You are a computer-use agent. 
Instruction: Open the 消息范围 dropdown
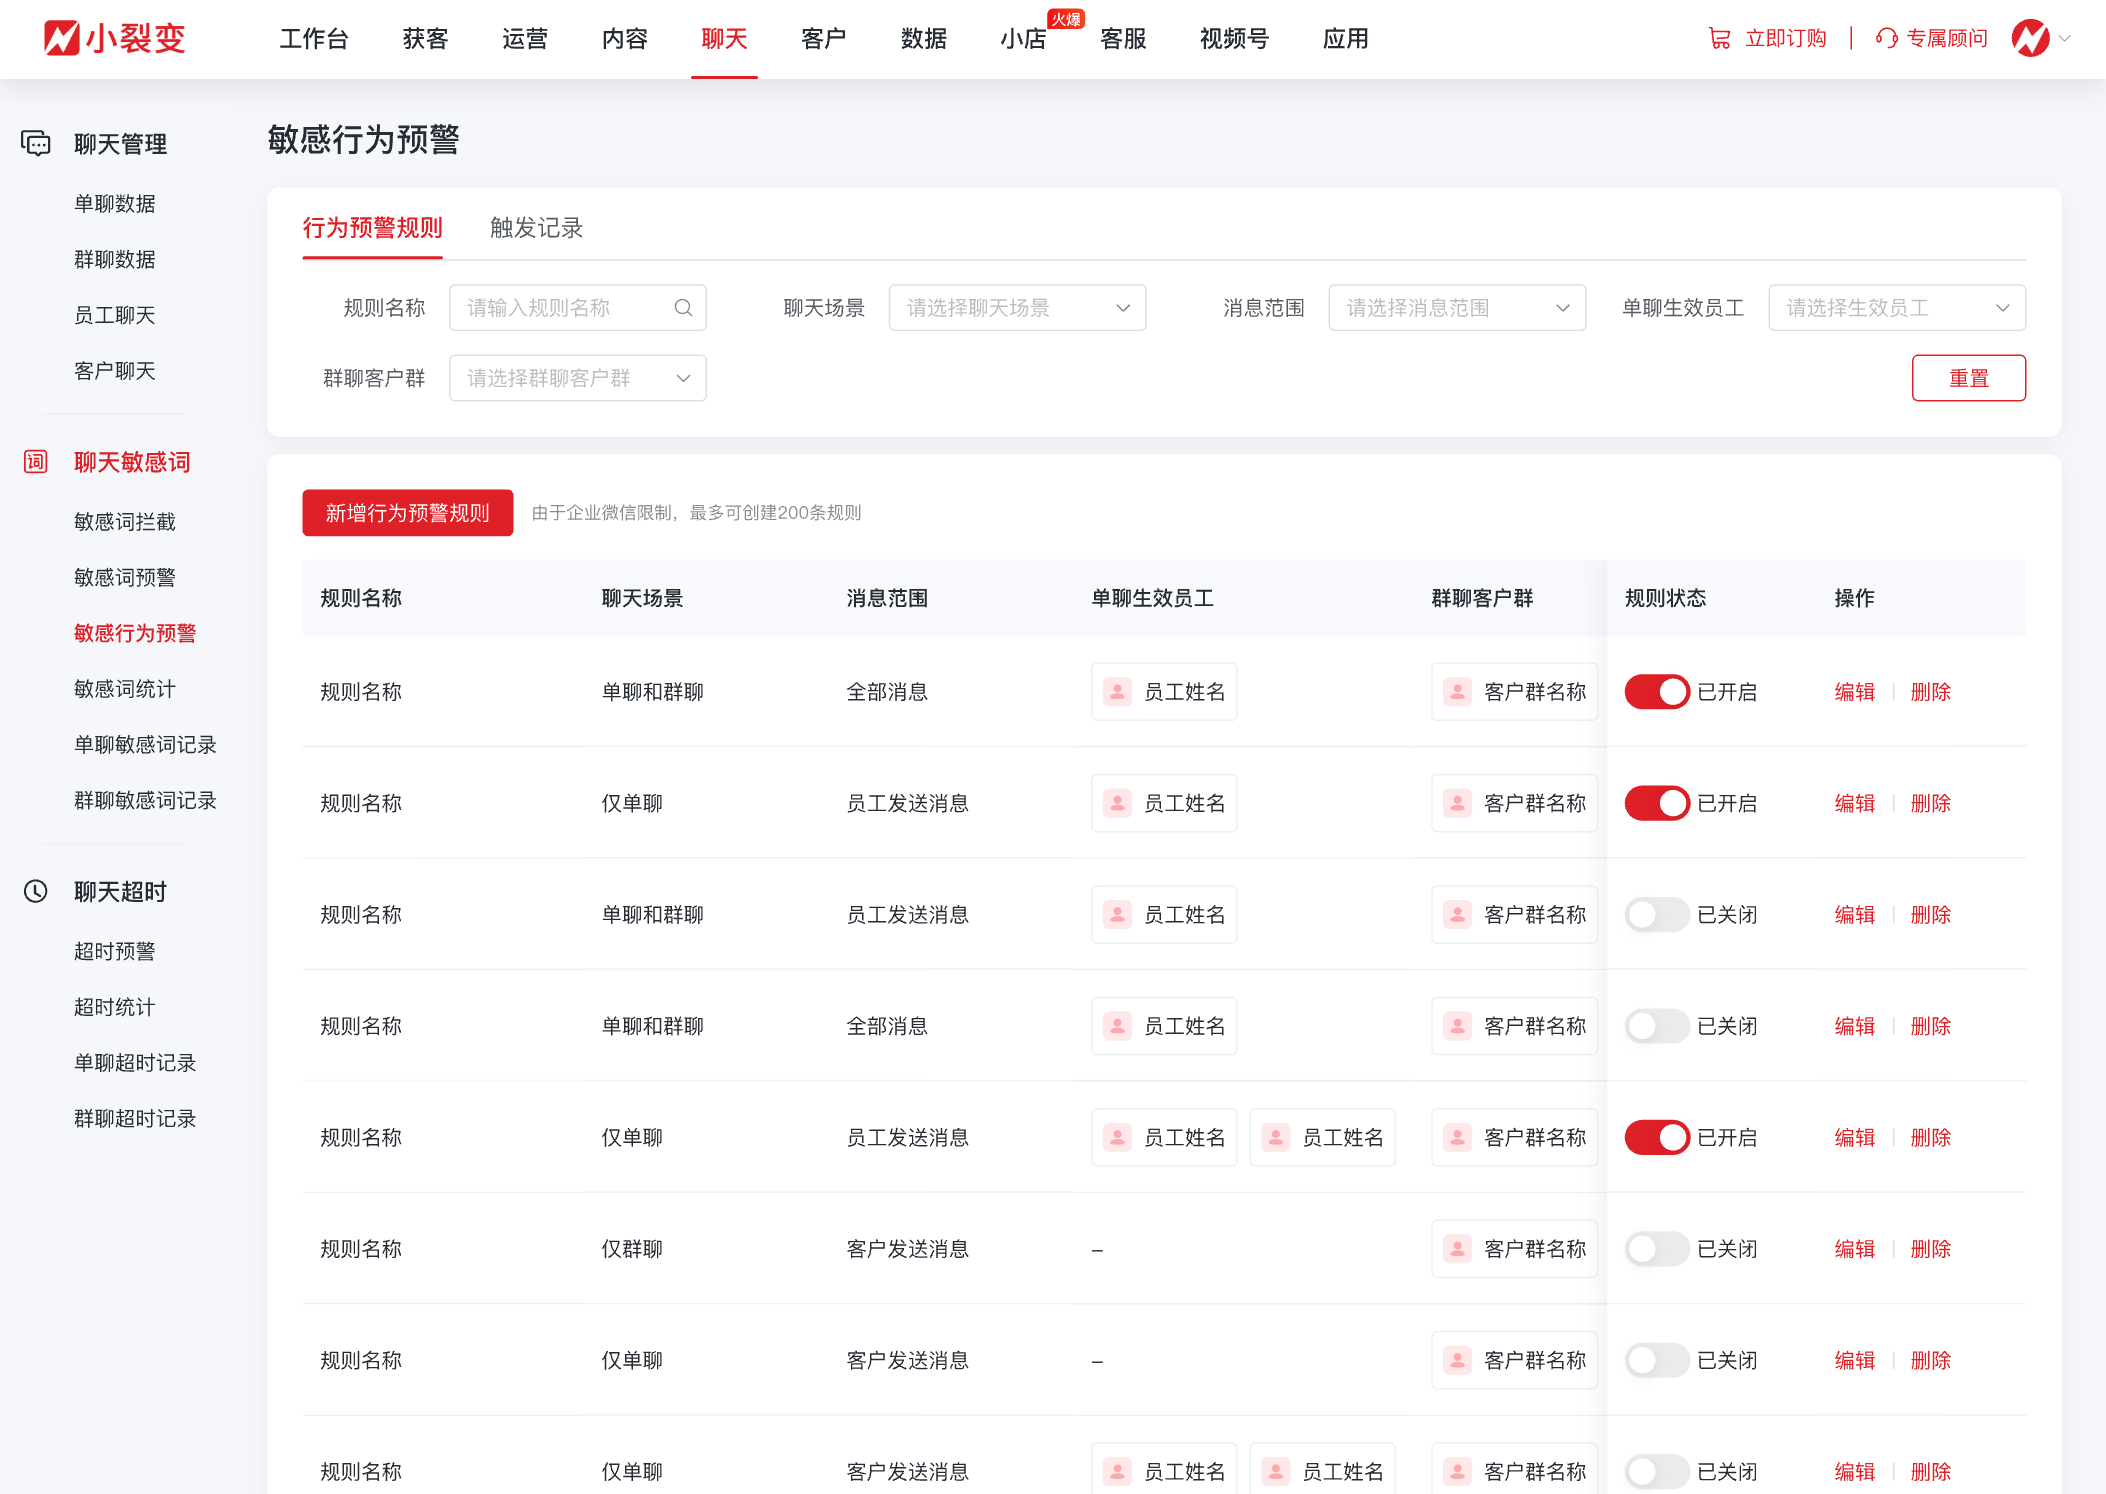pyautogui.click(x=1457, y=308)
